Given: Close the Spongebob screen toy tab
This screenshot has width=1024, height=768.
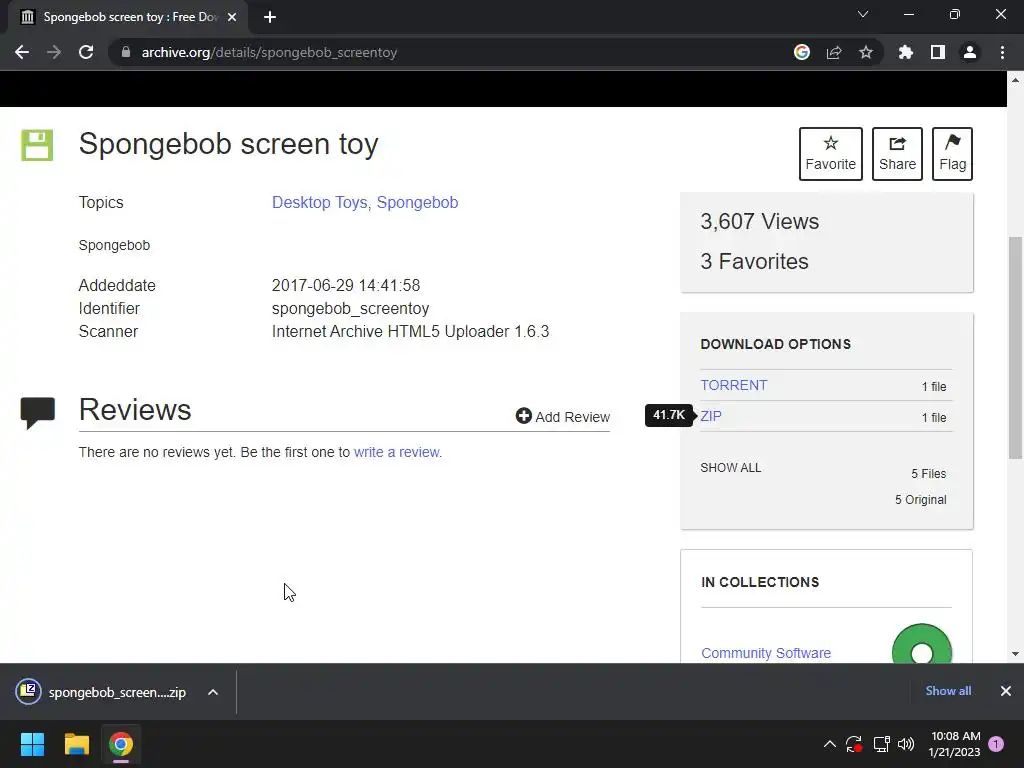Looking at the screenshot, I should click(x=232, y=17).
